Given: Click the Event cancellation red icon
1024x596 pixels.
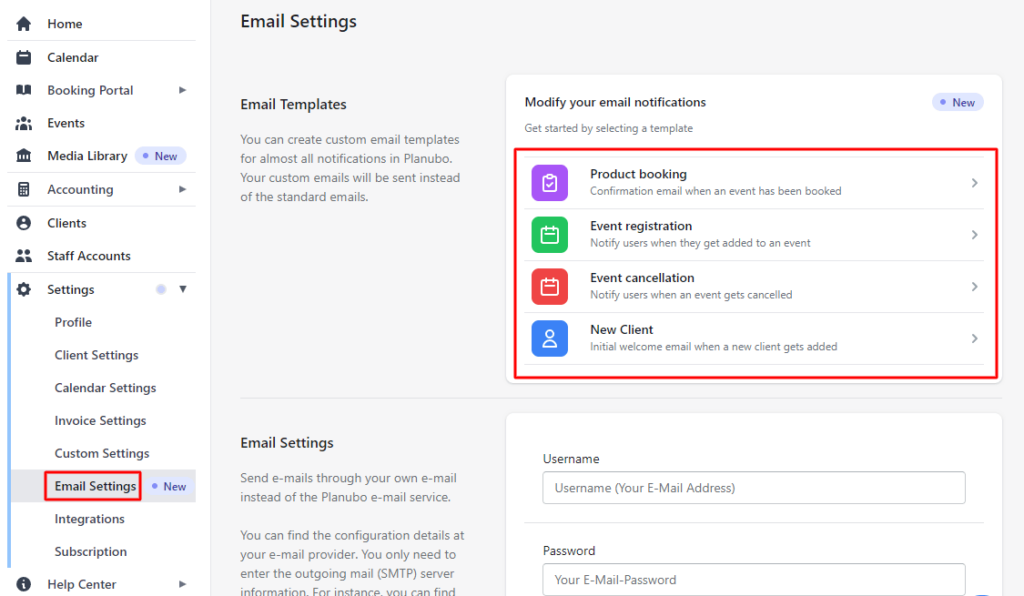Looking at the screenshot, I should (x=549, y=286).
